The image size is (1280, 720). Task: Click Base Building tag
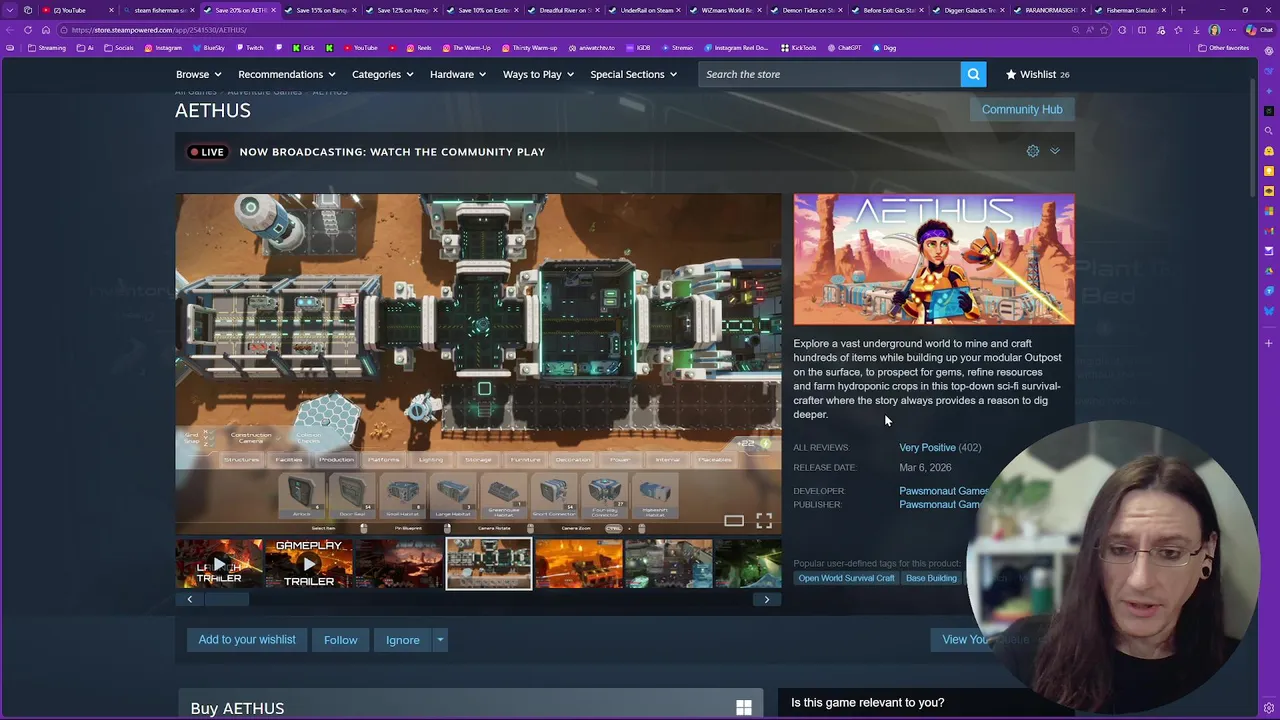pos(931,578)
